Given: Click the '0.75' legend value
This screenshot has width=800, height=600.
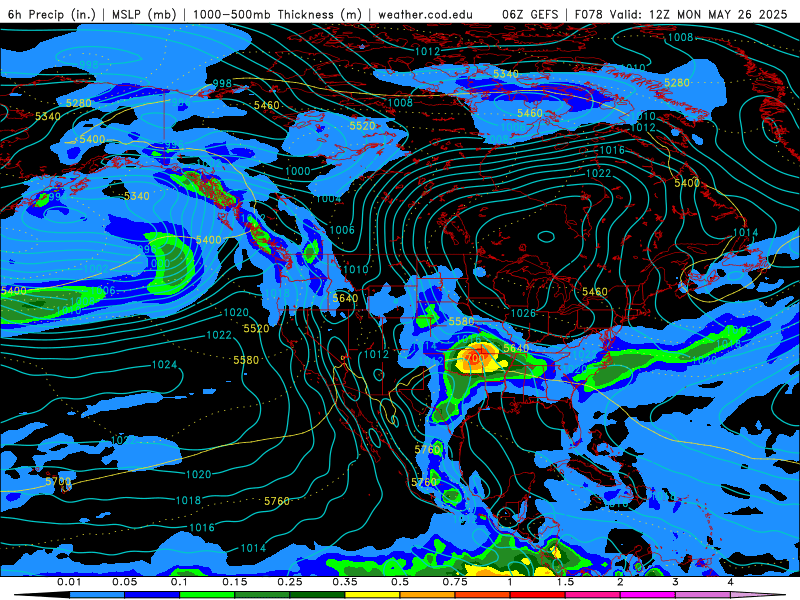Looking at the screenshot, I should click(455, 582).
